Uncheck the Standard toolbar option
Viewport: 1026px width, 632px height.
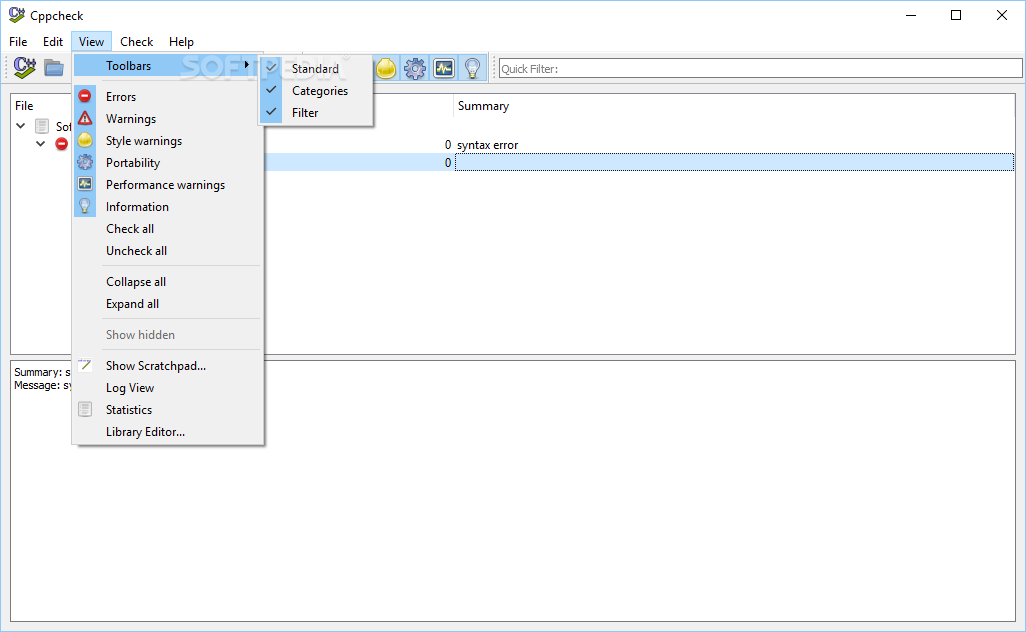pyautogui.click(x=317, y=69)
